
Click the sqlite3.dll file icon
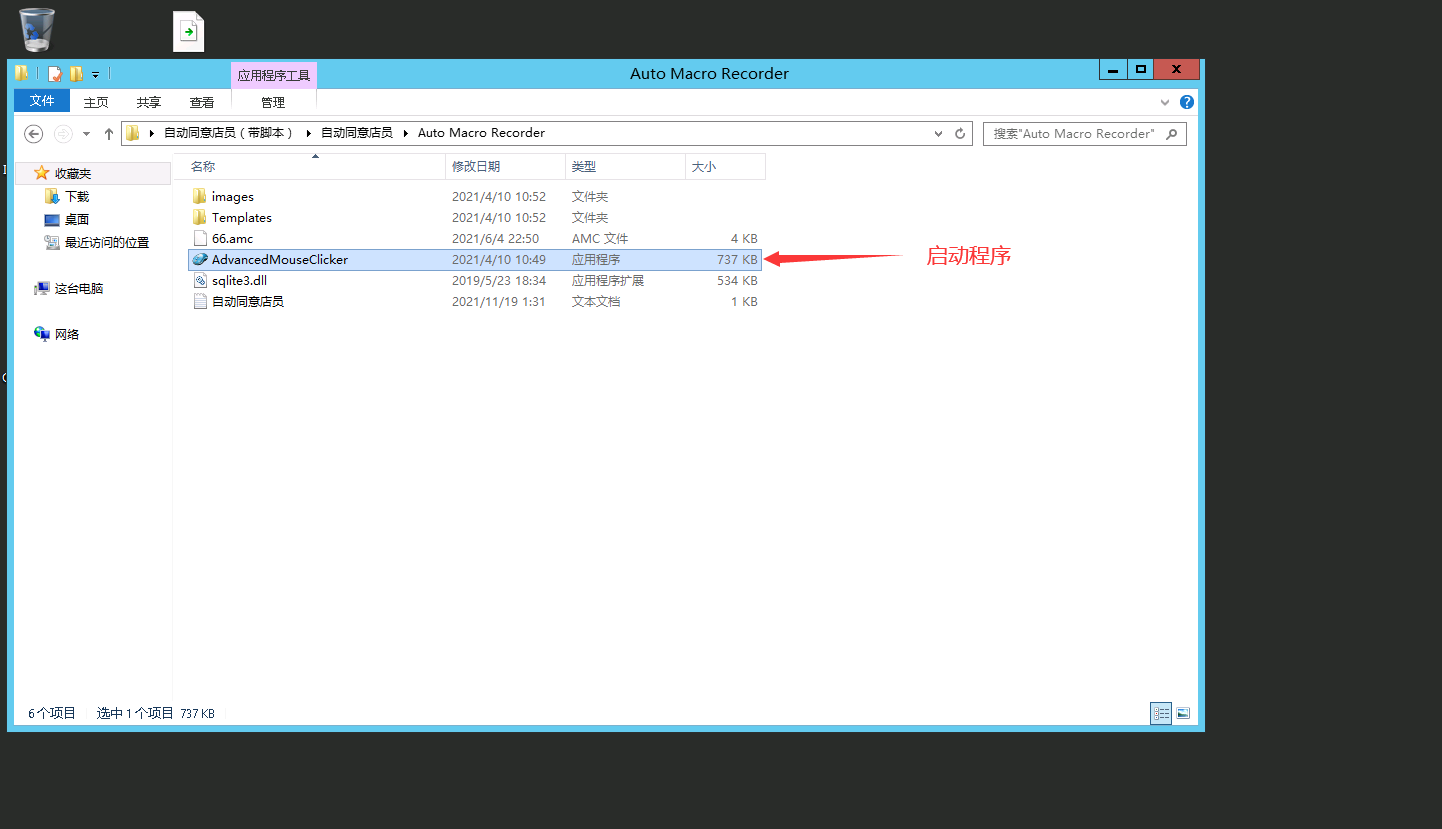coord(200,280)
